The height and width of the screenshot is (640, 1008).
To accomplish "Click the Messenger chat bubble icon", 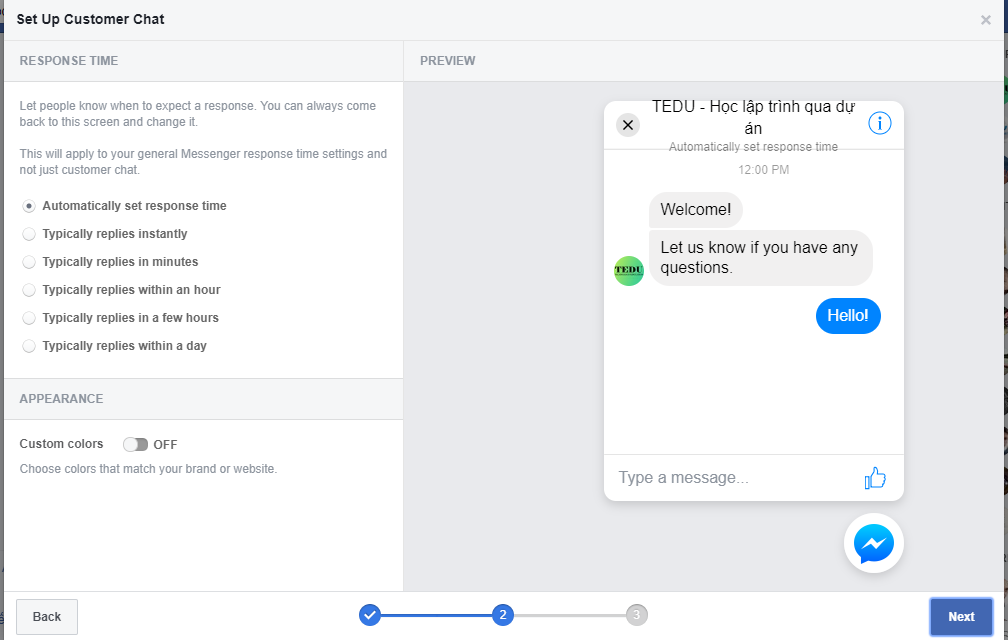I will pyautogui.click(x=873, y=544).
